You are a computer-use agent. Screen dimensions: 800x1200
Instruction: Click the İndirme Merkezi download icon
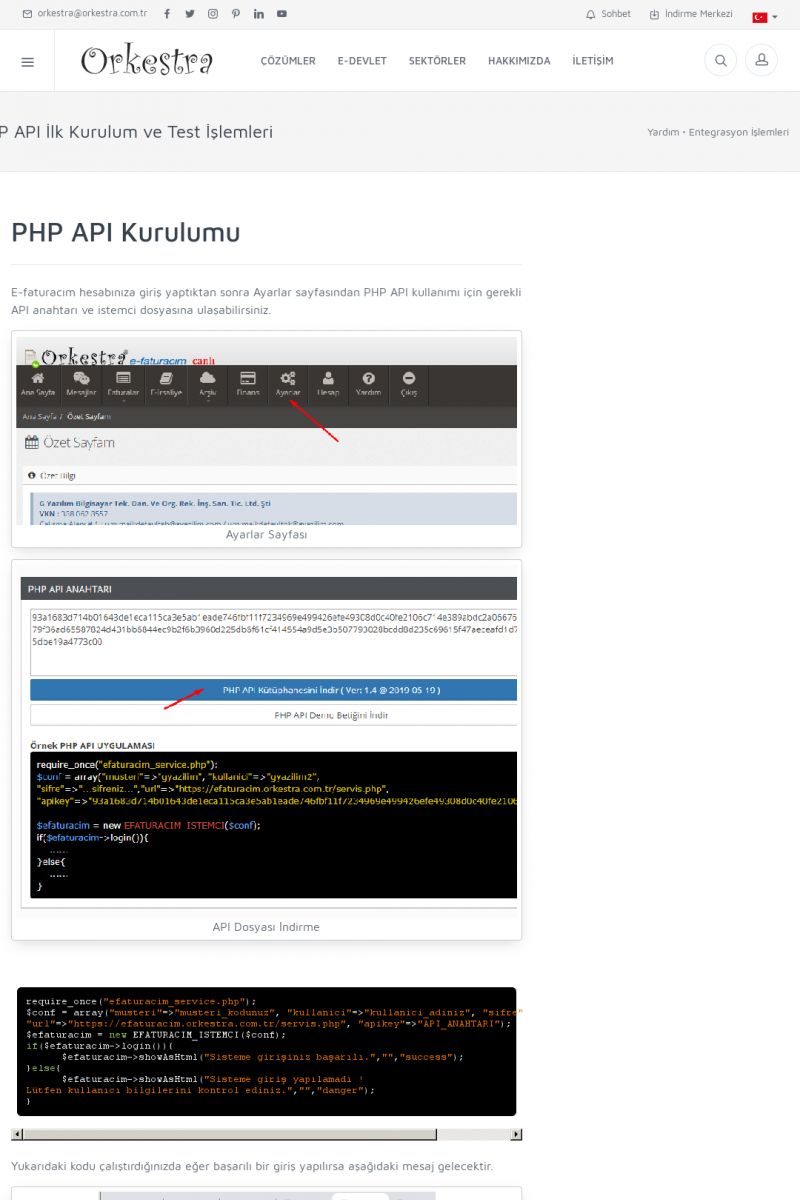click(654, 14)
